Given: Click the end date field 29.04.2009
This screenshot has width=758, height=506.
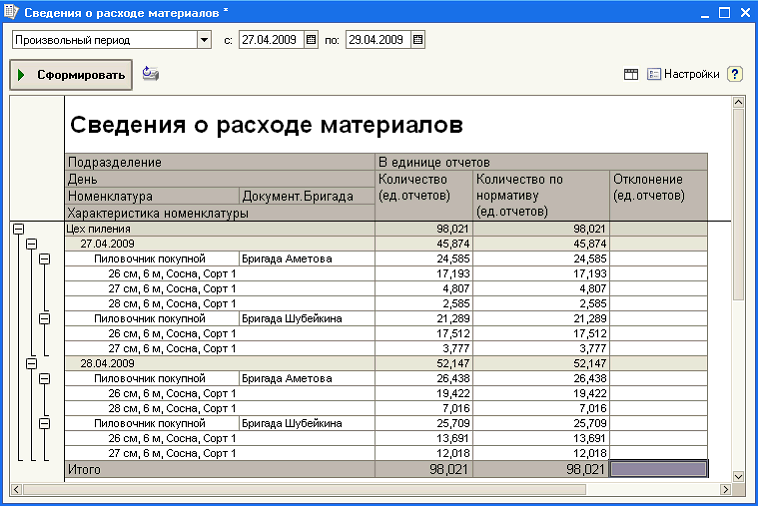Looking at the screenshot, I should [x=379, y=40].
